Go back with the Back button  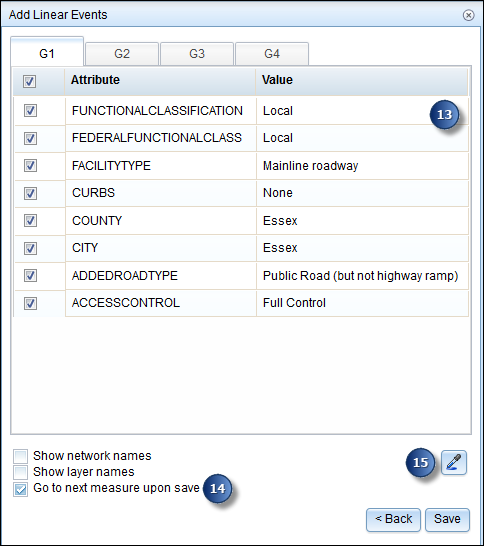(393, 519)
